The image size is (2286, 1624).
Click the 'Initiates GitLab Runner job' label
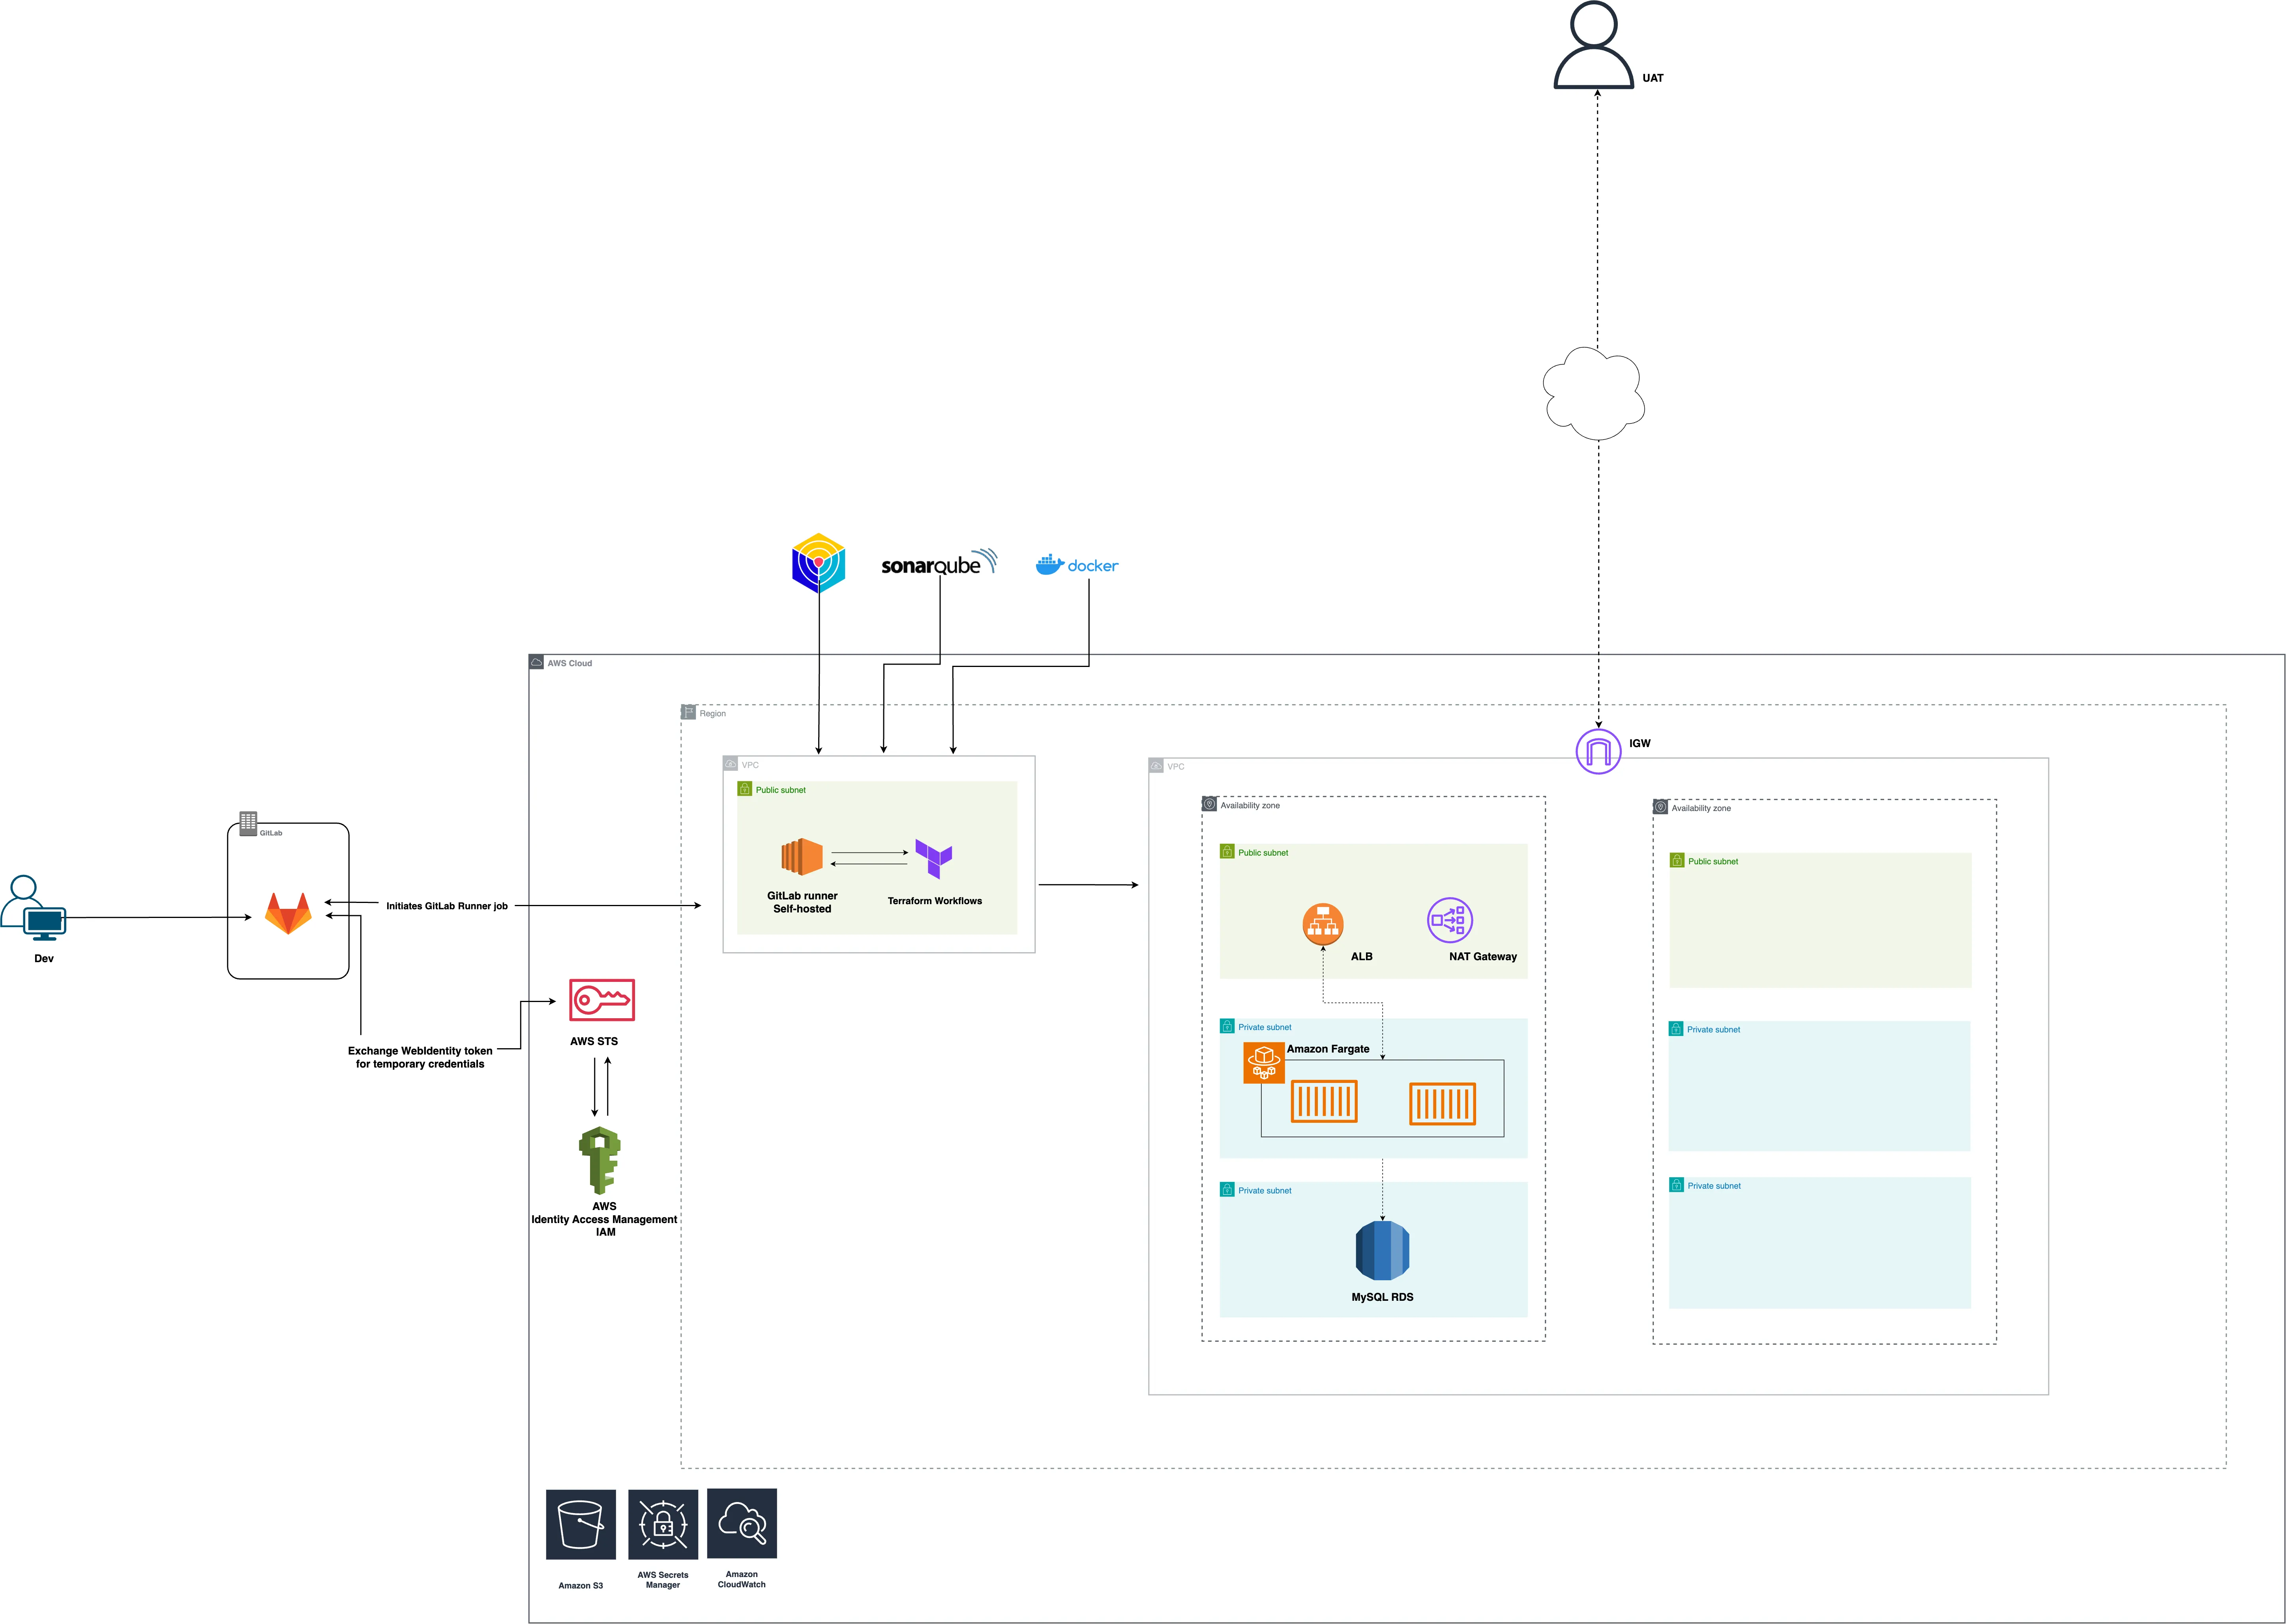pyautogui.click(x=447, y=906)
